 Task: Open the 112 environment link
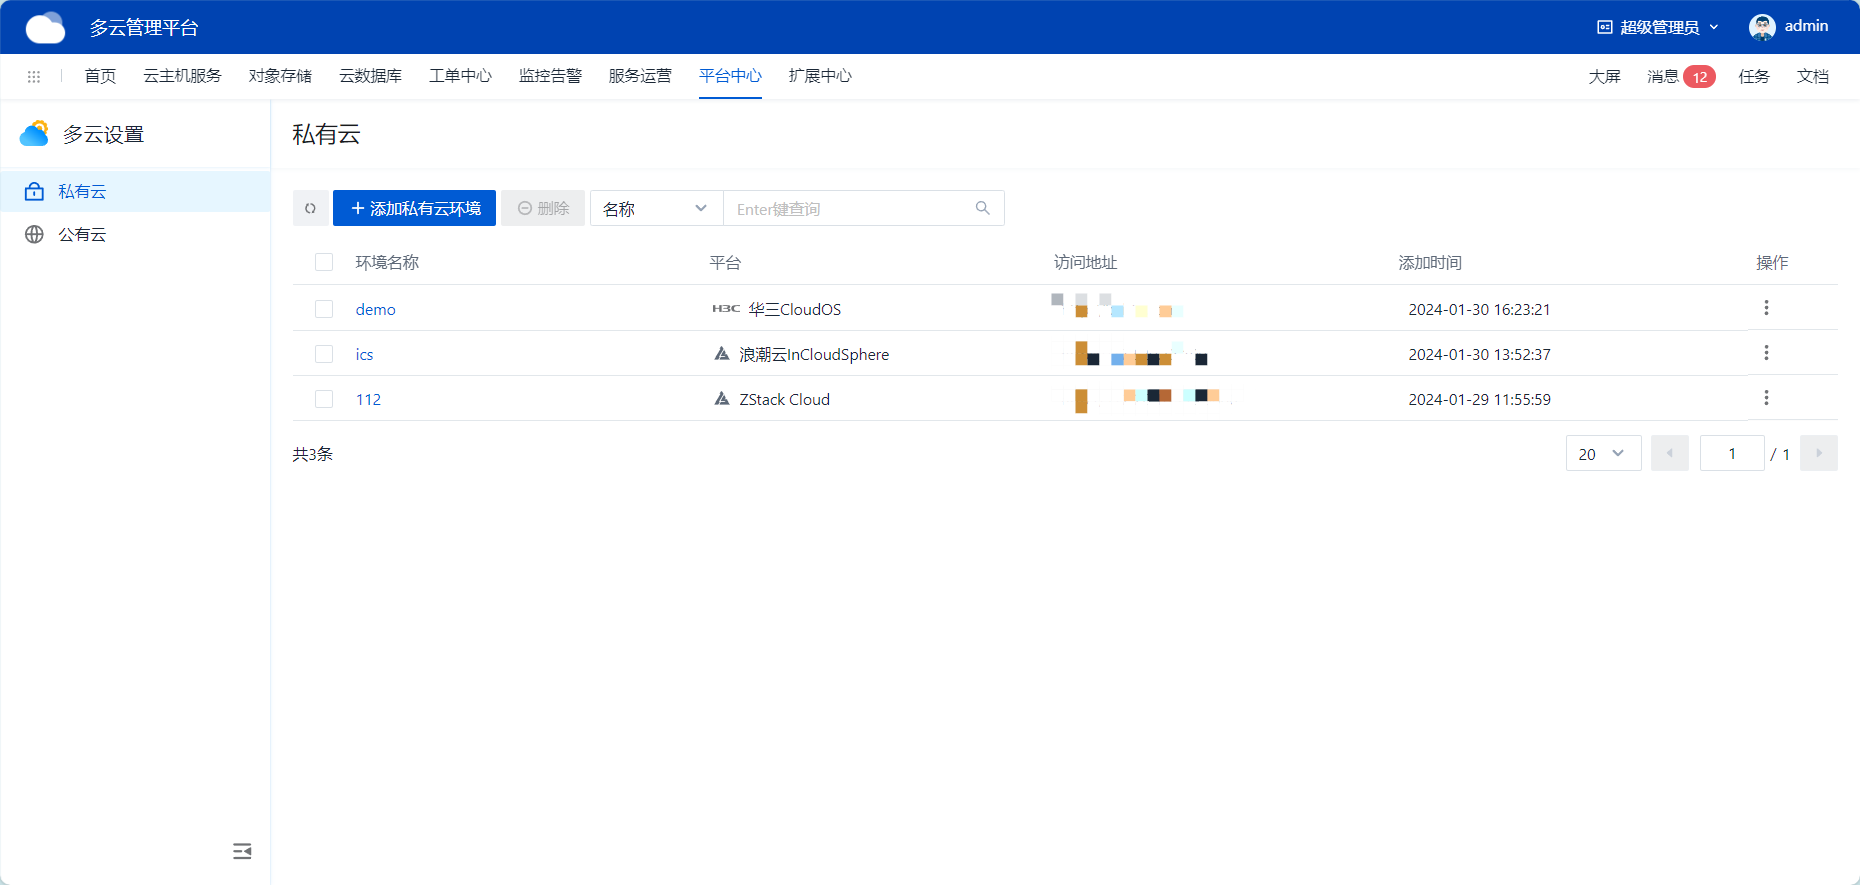(x=368, y=399)
